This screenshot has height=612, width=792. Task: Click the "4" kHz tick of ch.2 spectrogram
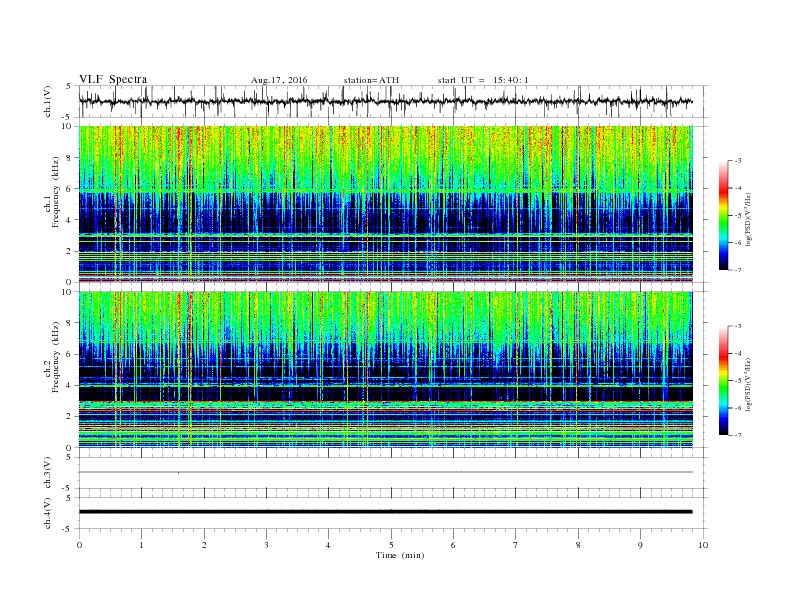(69, 385)
